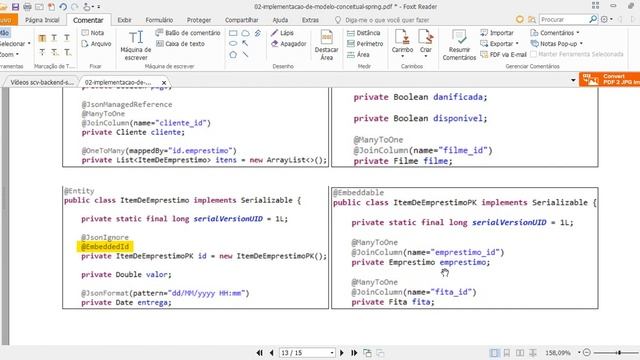The height and width of the screenshot is (360, 640).
Task: Select the Lápis pencil tool
Action: (x=282, y=33)
